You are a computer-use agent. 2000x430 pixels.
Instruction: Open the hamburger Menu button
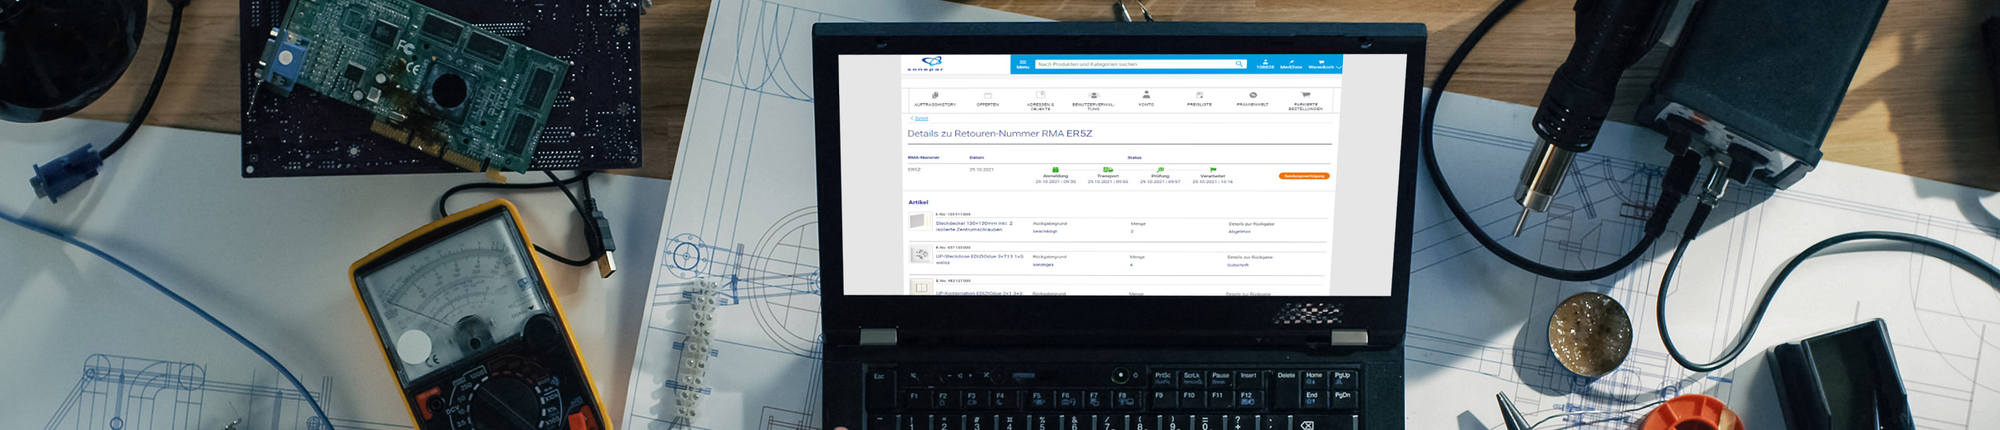[x=1023, y=64]
